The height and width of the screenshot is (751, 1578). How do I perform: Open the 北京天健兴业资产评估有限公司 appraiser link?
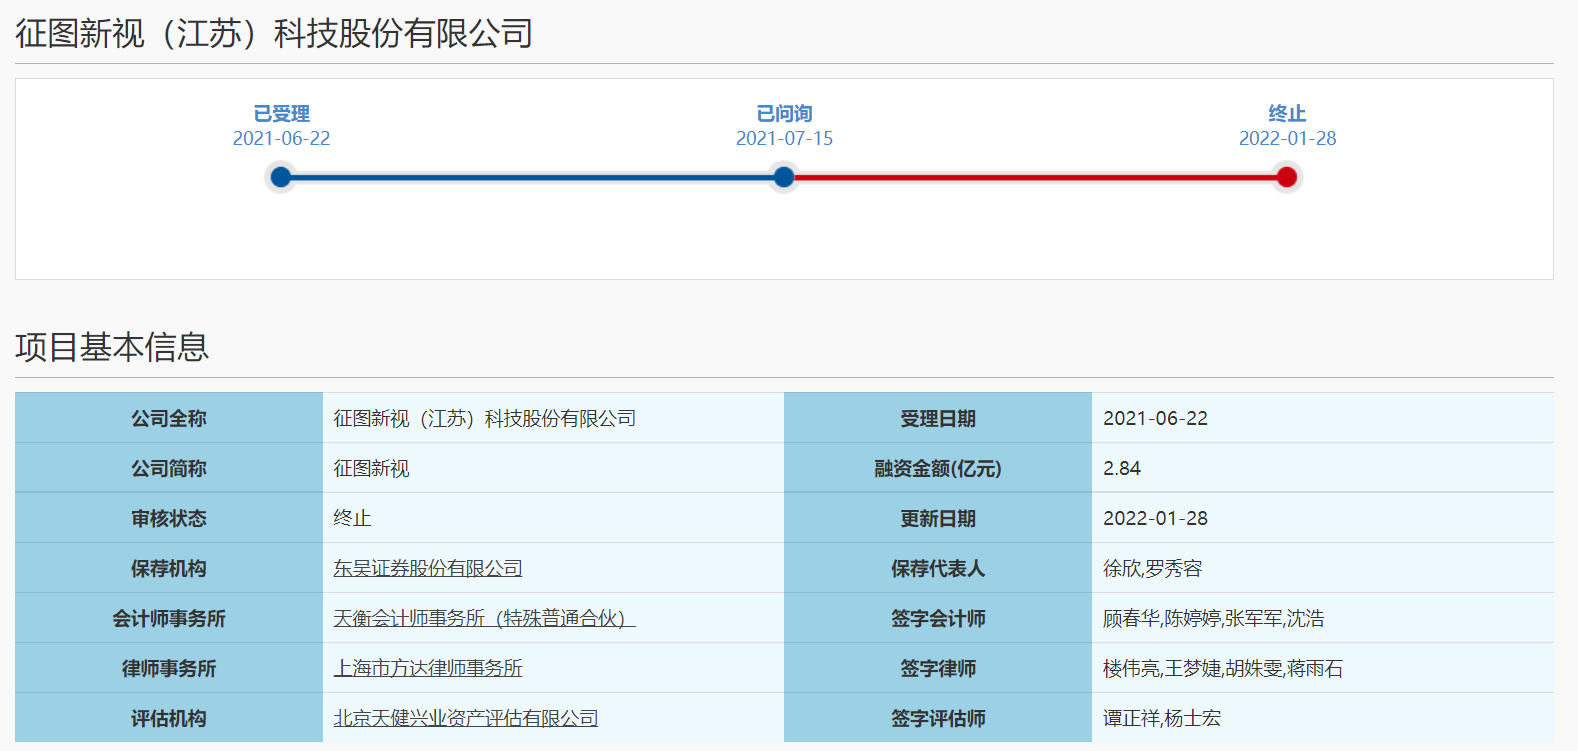pos(466,718)
